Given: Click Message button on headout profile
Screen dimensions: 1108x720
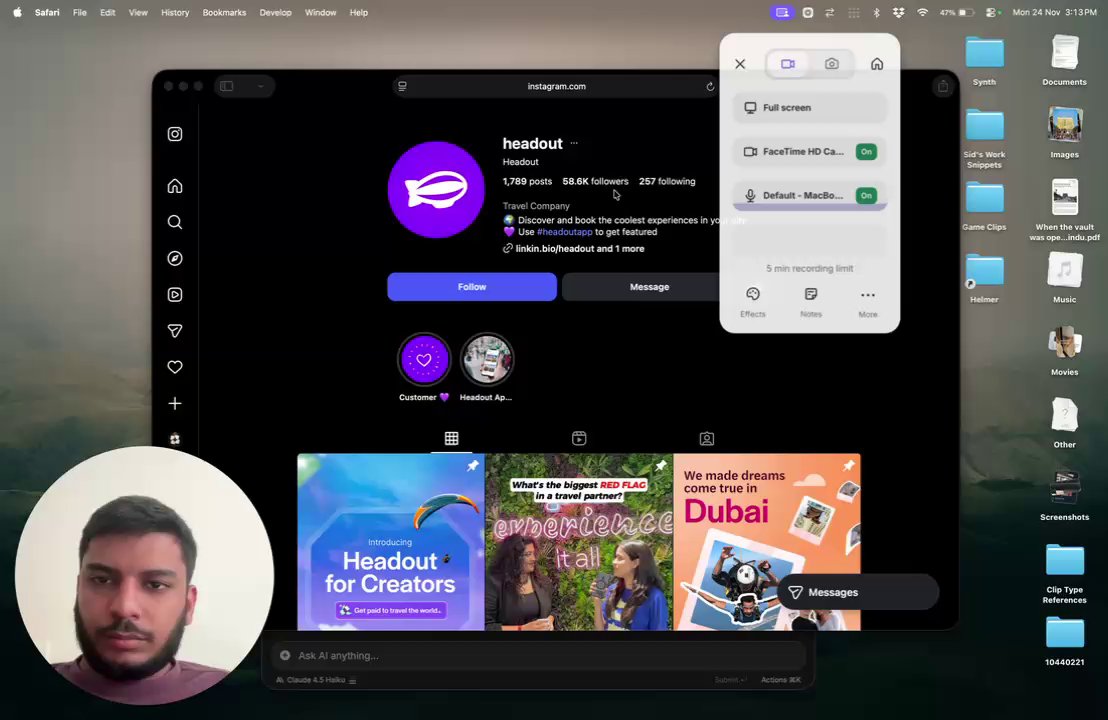Looking at the screenshot, I should click(649, 287).
